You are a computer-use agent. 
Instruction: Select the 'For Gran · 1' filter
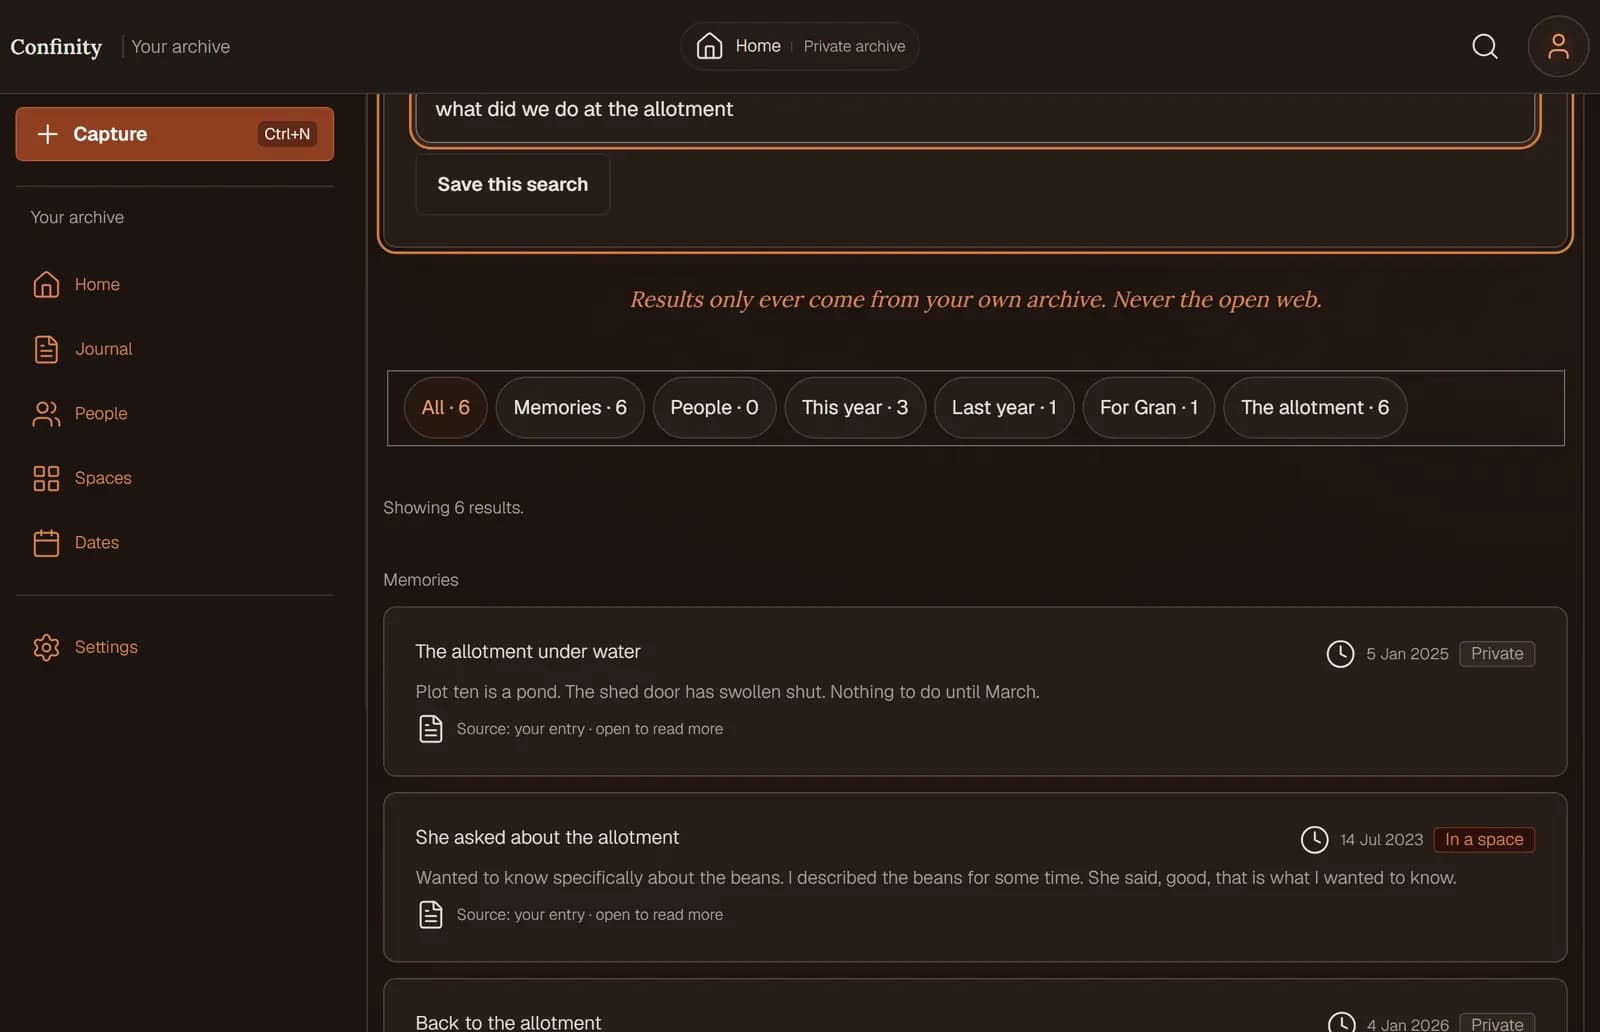pos(1149,407)
